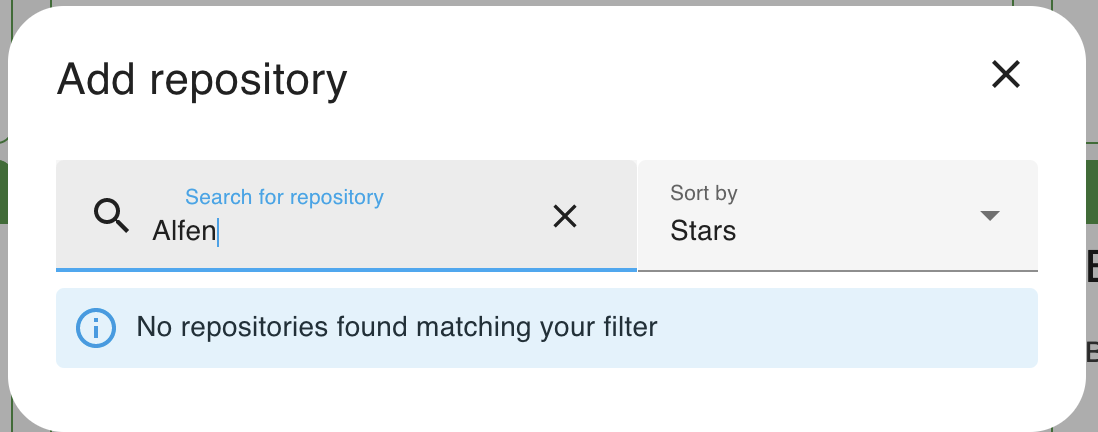Click the blue info circle icon

[x=96, y=328]
